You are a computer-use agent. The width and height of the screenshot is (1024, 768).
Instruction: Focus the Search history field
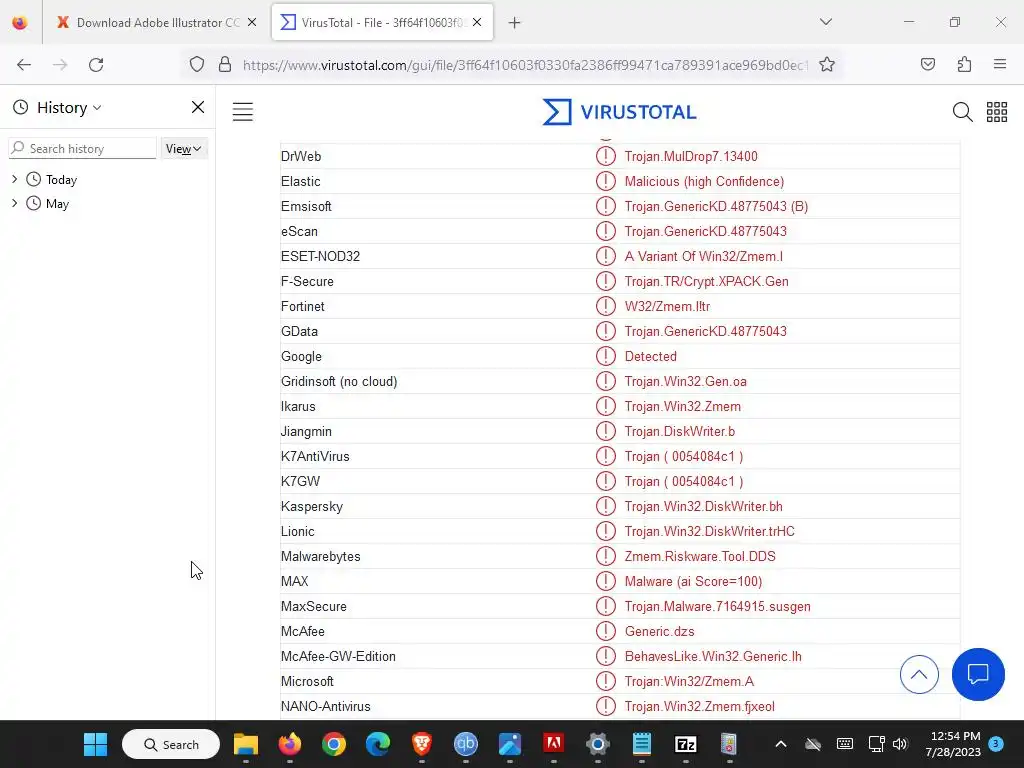tap(82, 148)
